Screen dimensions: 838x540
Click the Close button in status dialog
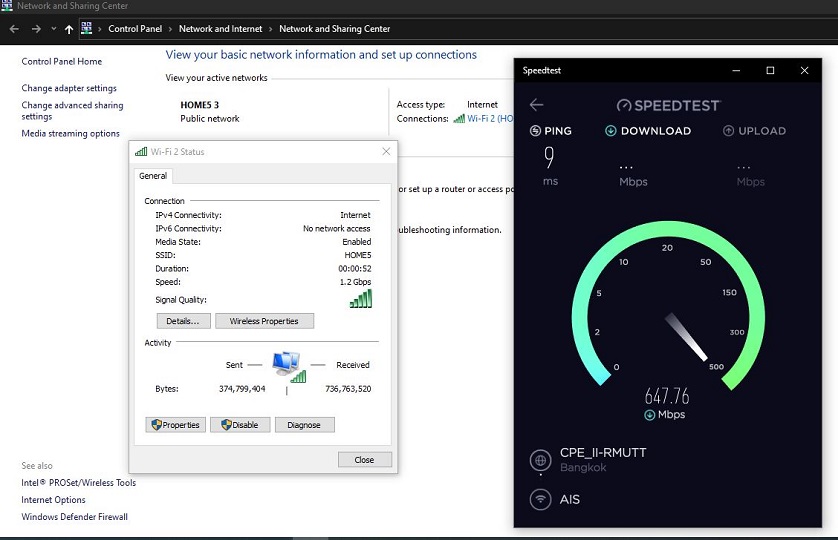click(x=364, y=460)
